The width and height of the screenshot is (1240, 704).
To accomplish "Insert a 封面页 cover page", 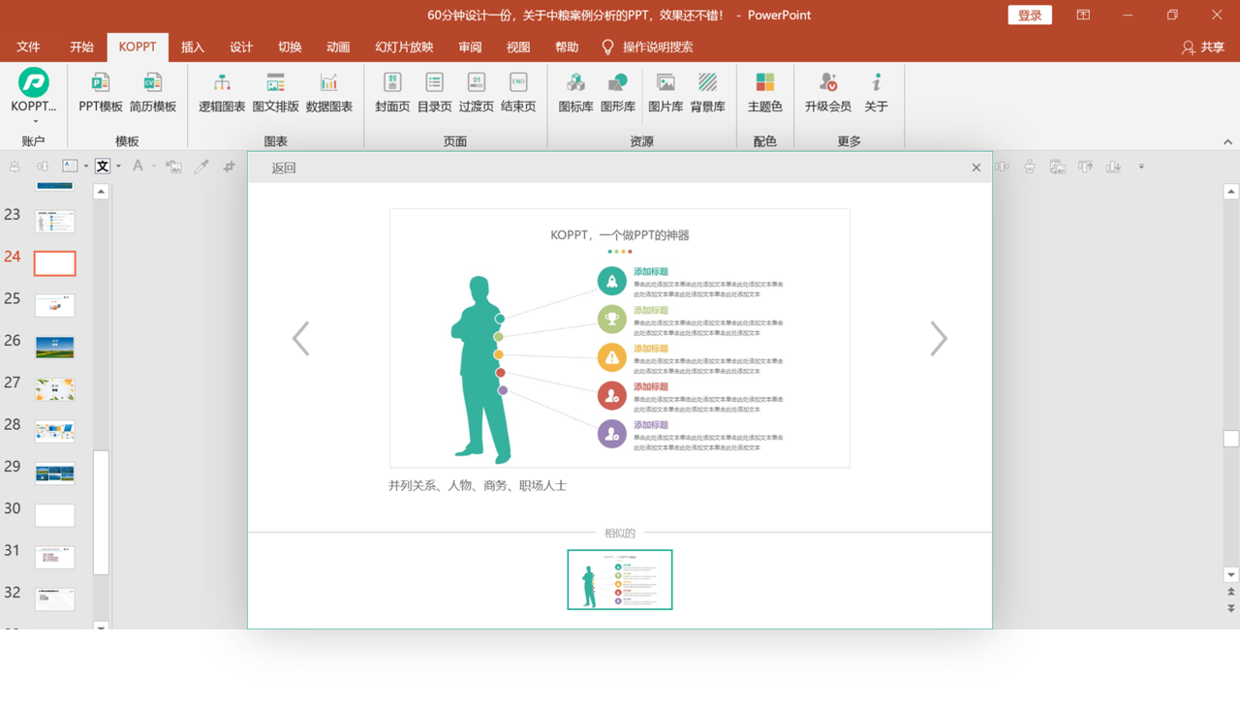I will tap(392, 92).
